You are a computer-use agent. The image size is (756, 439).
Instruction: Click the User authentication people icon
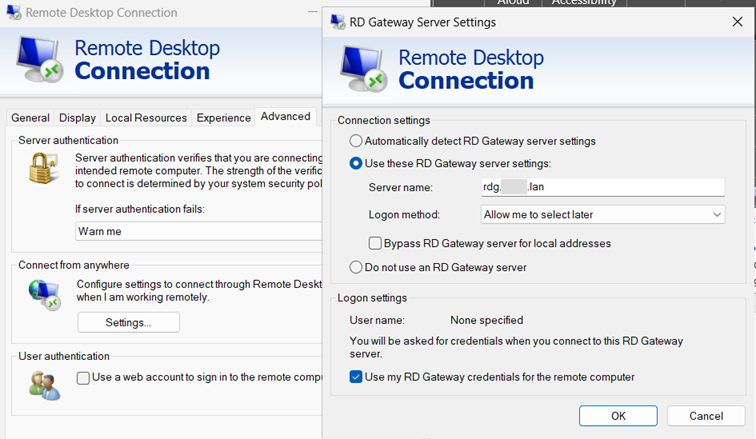pos(44,386)
